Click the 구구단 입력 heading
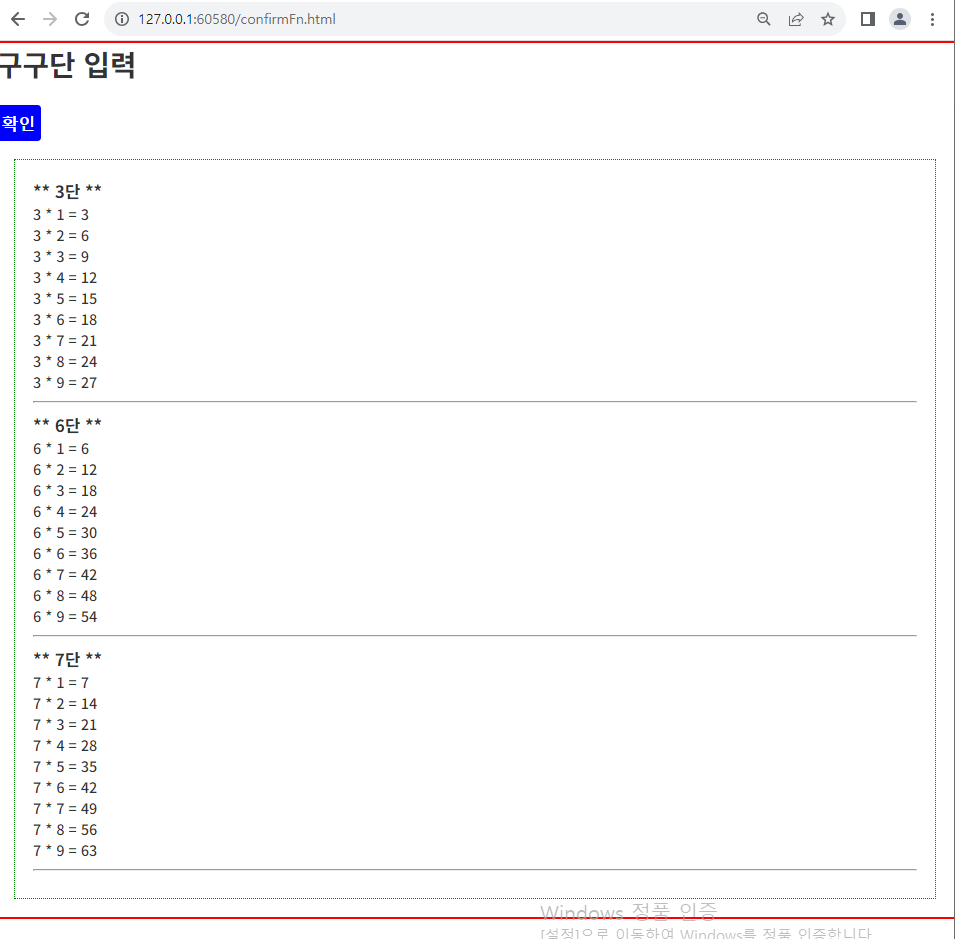Screen dimensions: 955x939 67,65
